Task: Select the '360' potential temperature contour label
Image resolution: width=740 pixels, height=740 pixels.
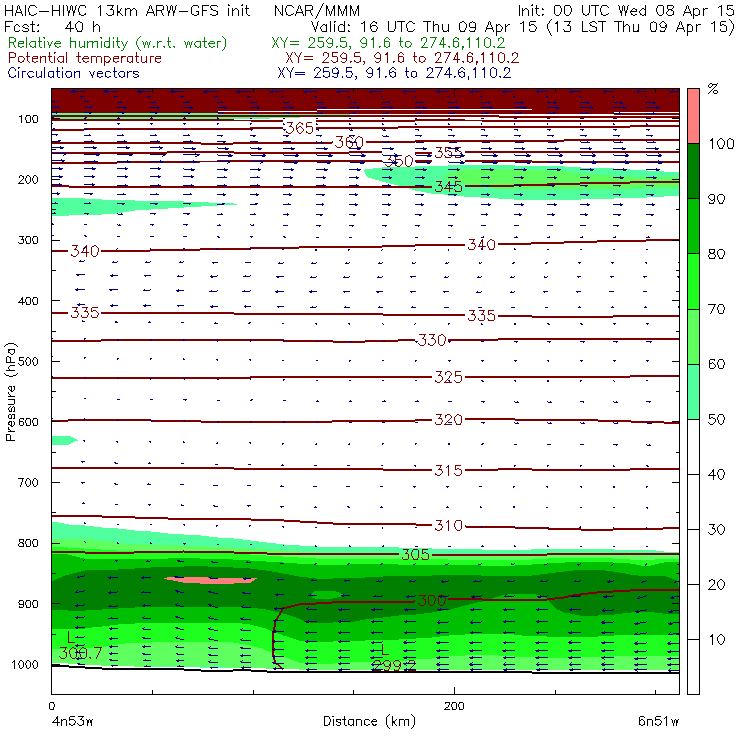Action: coord(349,142)
